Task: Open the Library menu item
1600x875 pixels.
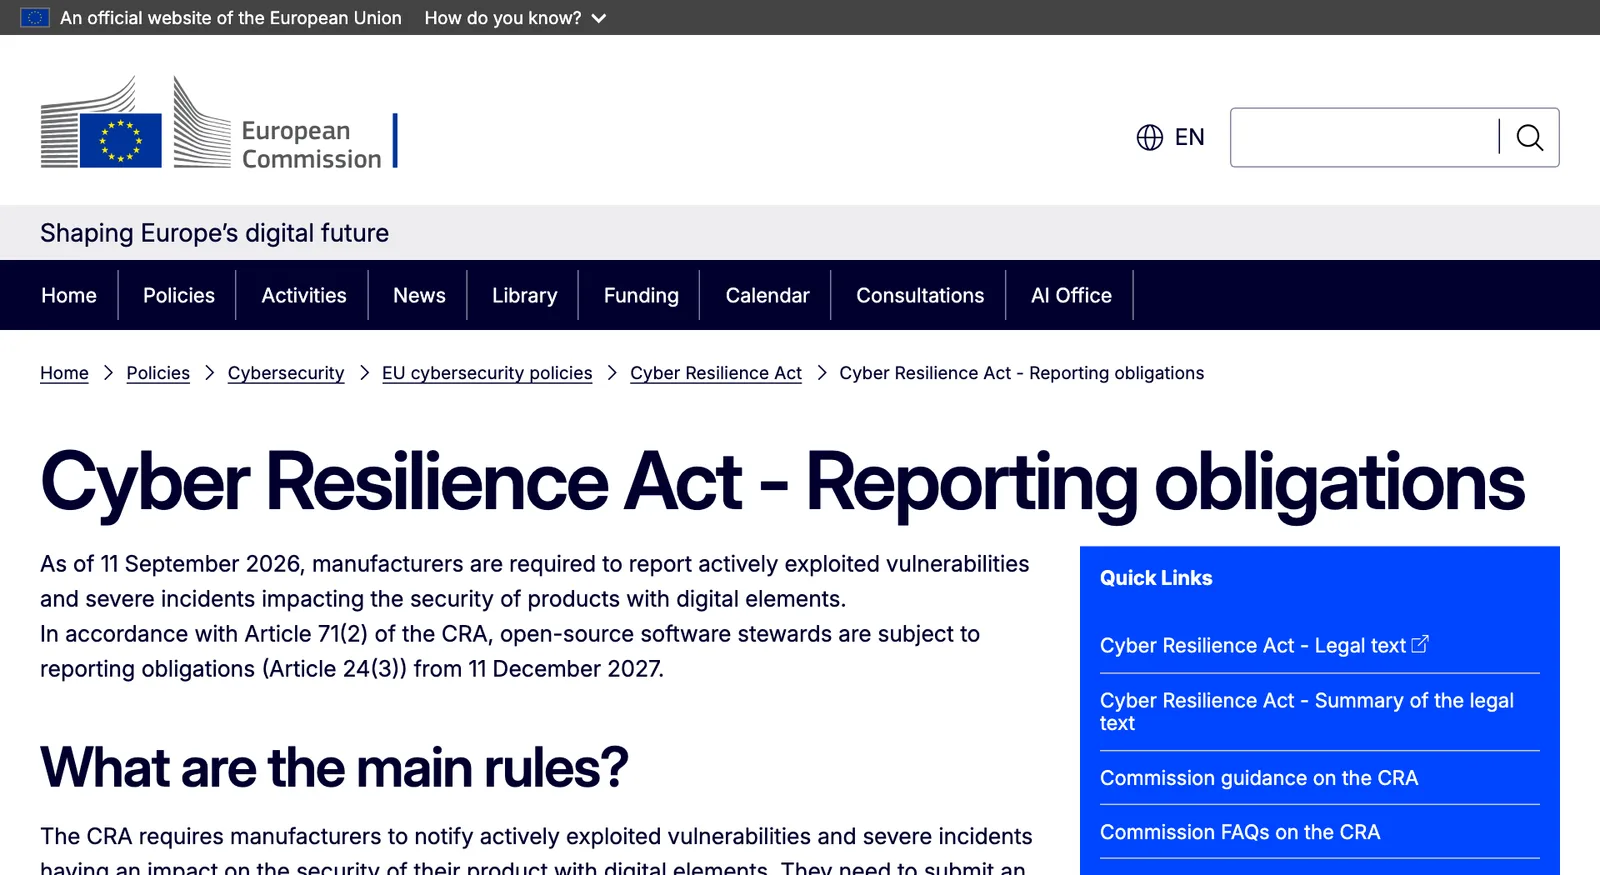Action: pyautogui.click(x=524, y=295)
